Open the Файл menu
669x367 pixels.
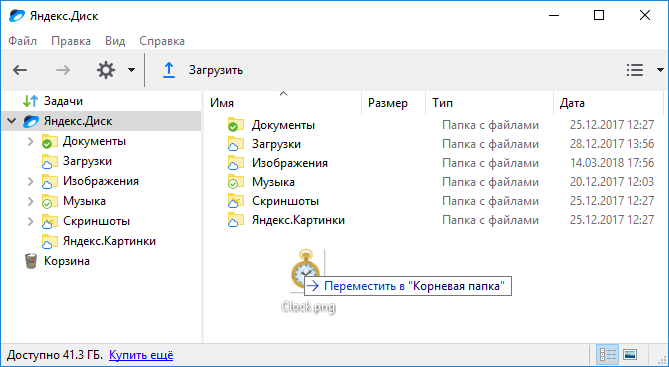click(x=23, y=41)
